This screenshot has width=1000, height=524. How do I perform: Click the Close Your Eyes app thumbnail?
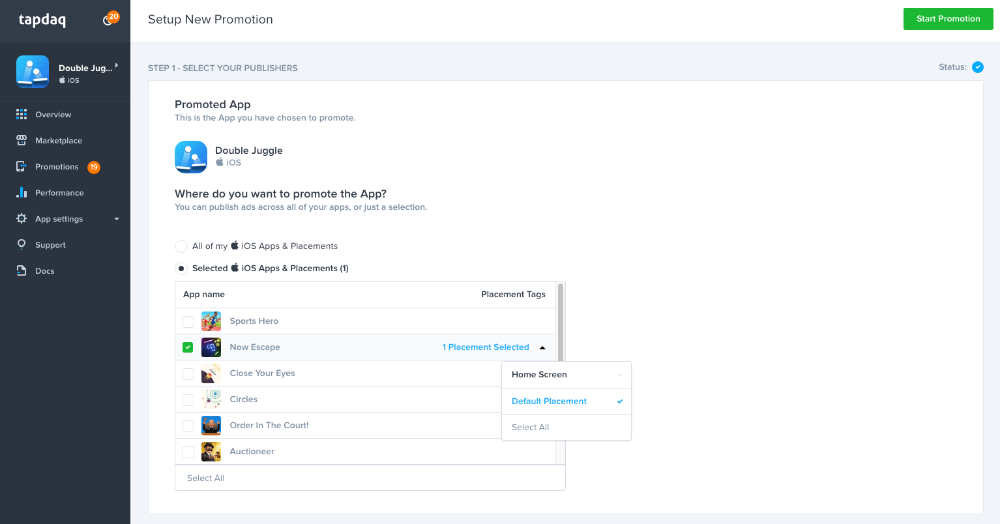[211, 374]
